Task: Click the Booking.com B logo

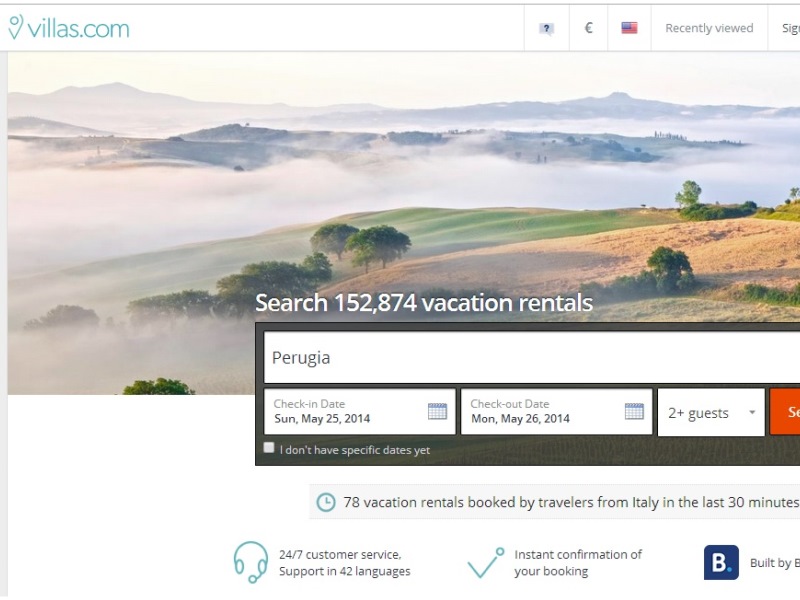Action: point(721,562)
